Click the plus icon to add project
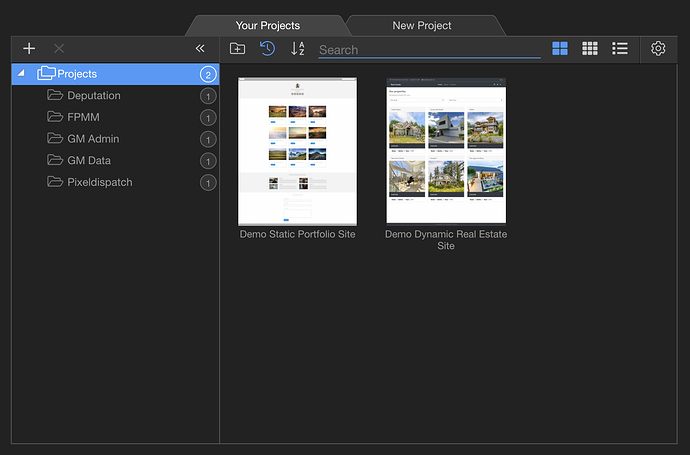The image size is (690, 455). click(29, 48)
